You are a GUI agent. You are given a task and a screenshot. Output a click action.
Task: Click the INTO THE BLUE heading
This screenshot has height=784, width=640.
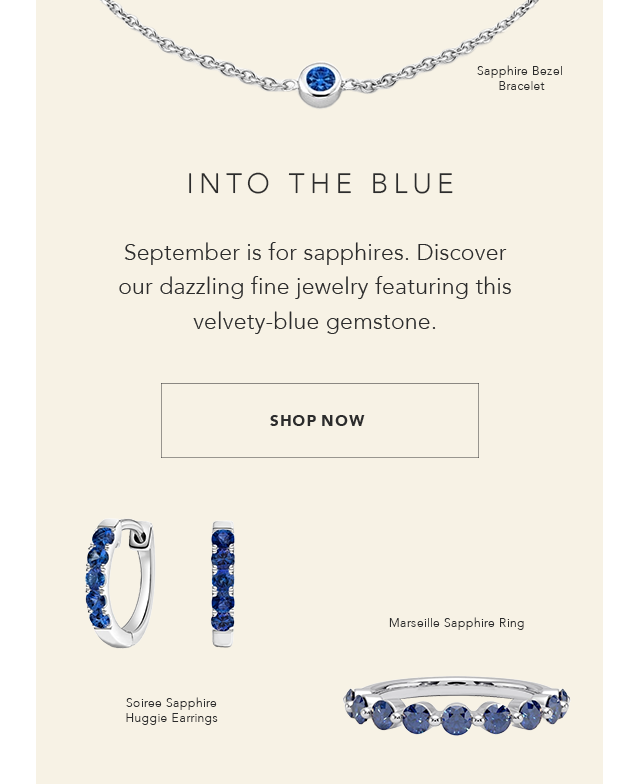pos(320,183)
